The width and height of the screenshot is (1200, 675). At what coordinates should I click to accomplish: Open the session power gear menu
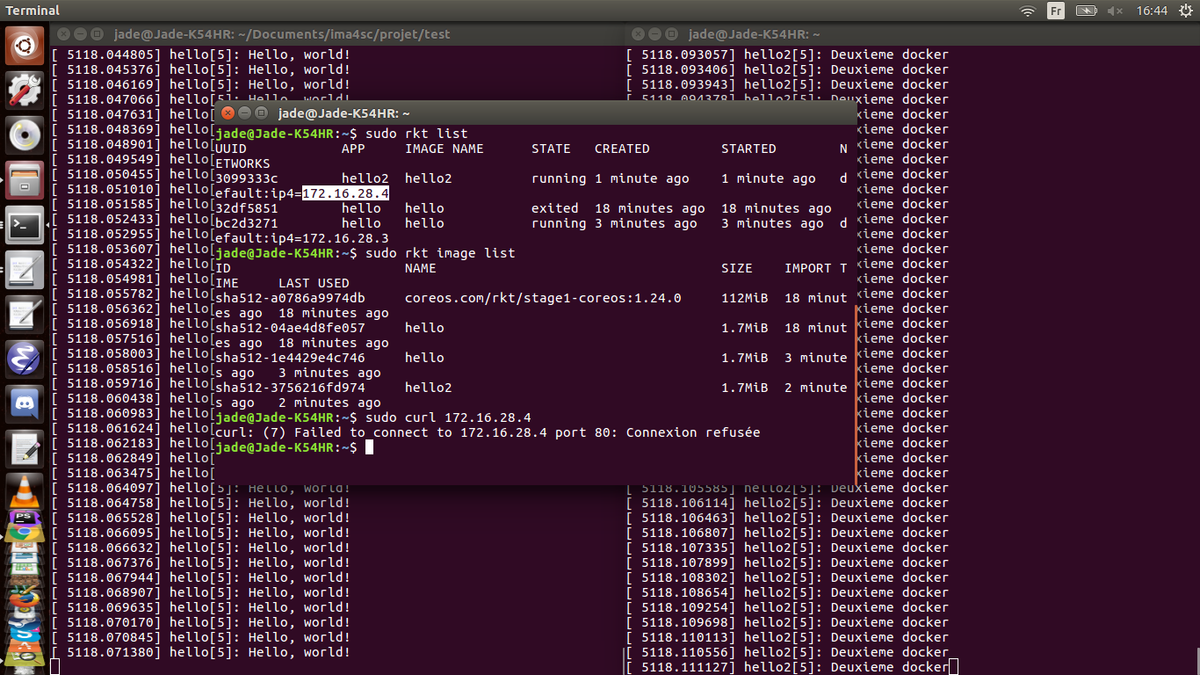1185,11
